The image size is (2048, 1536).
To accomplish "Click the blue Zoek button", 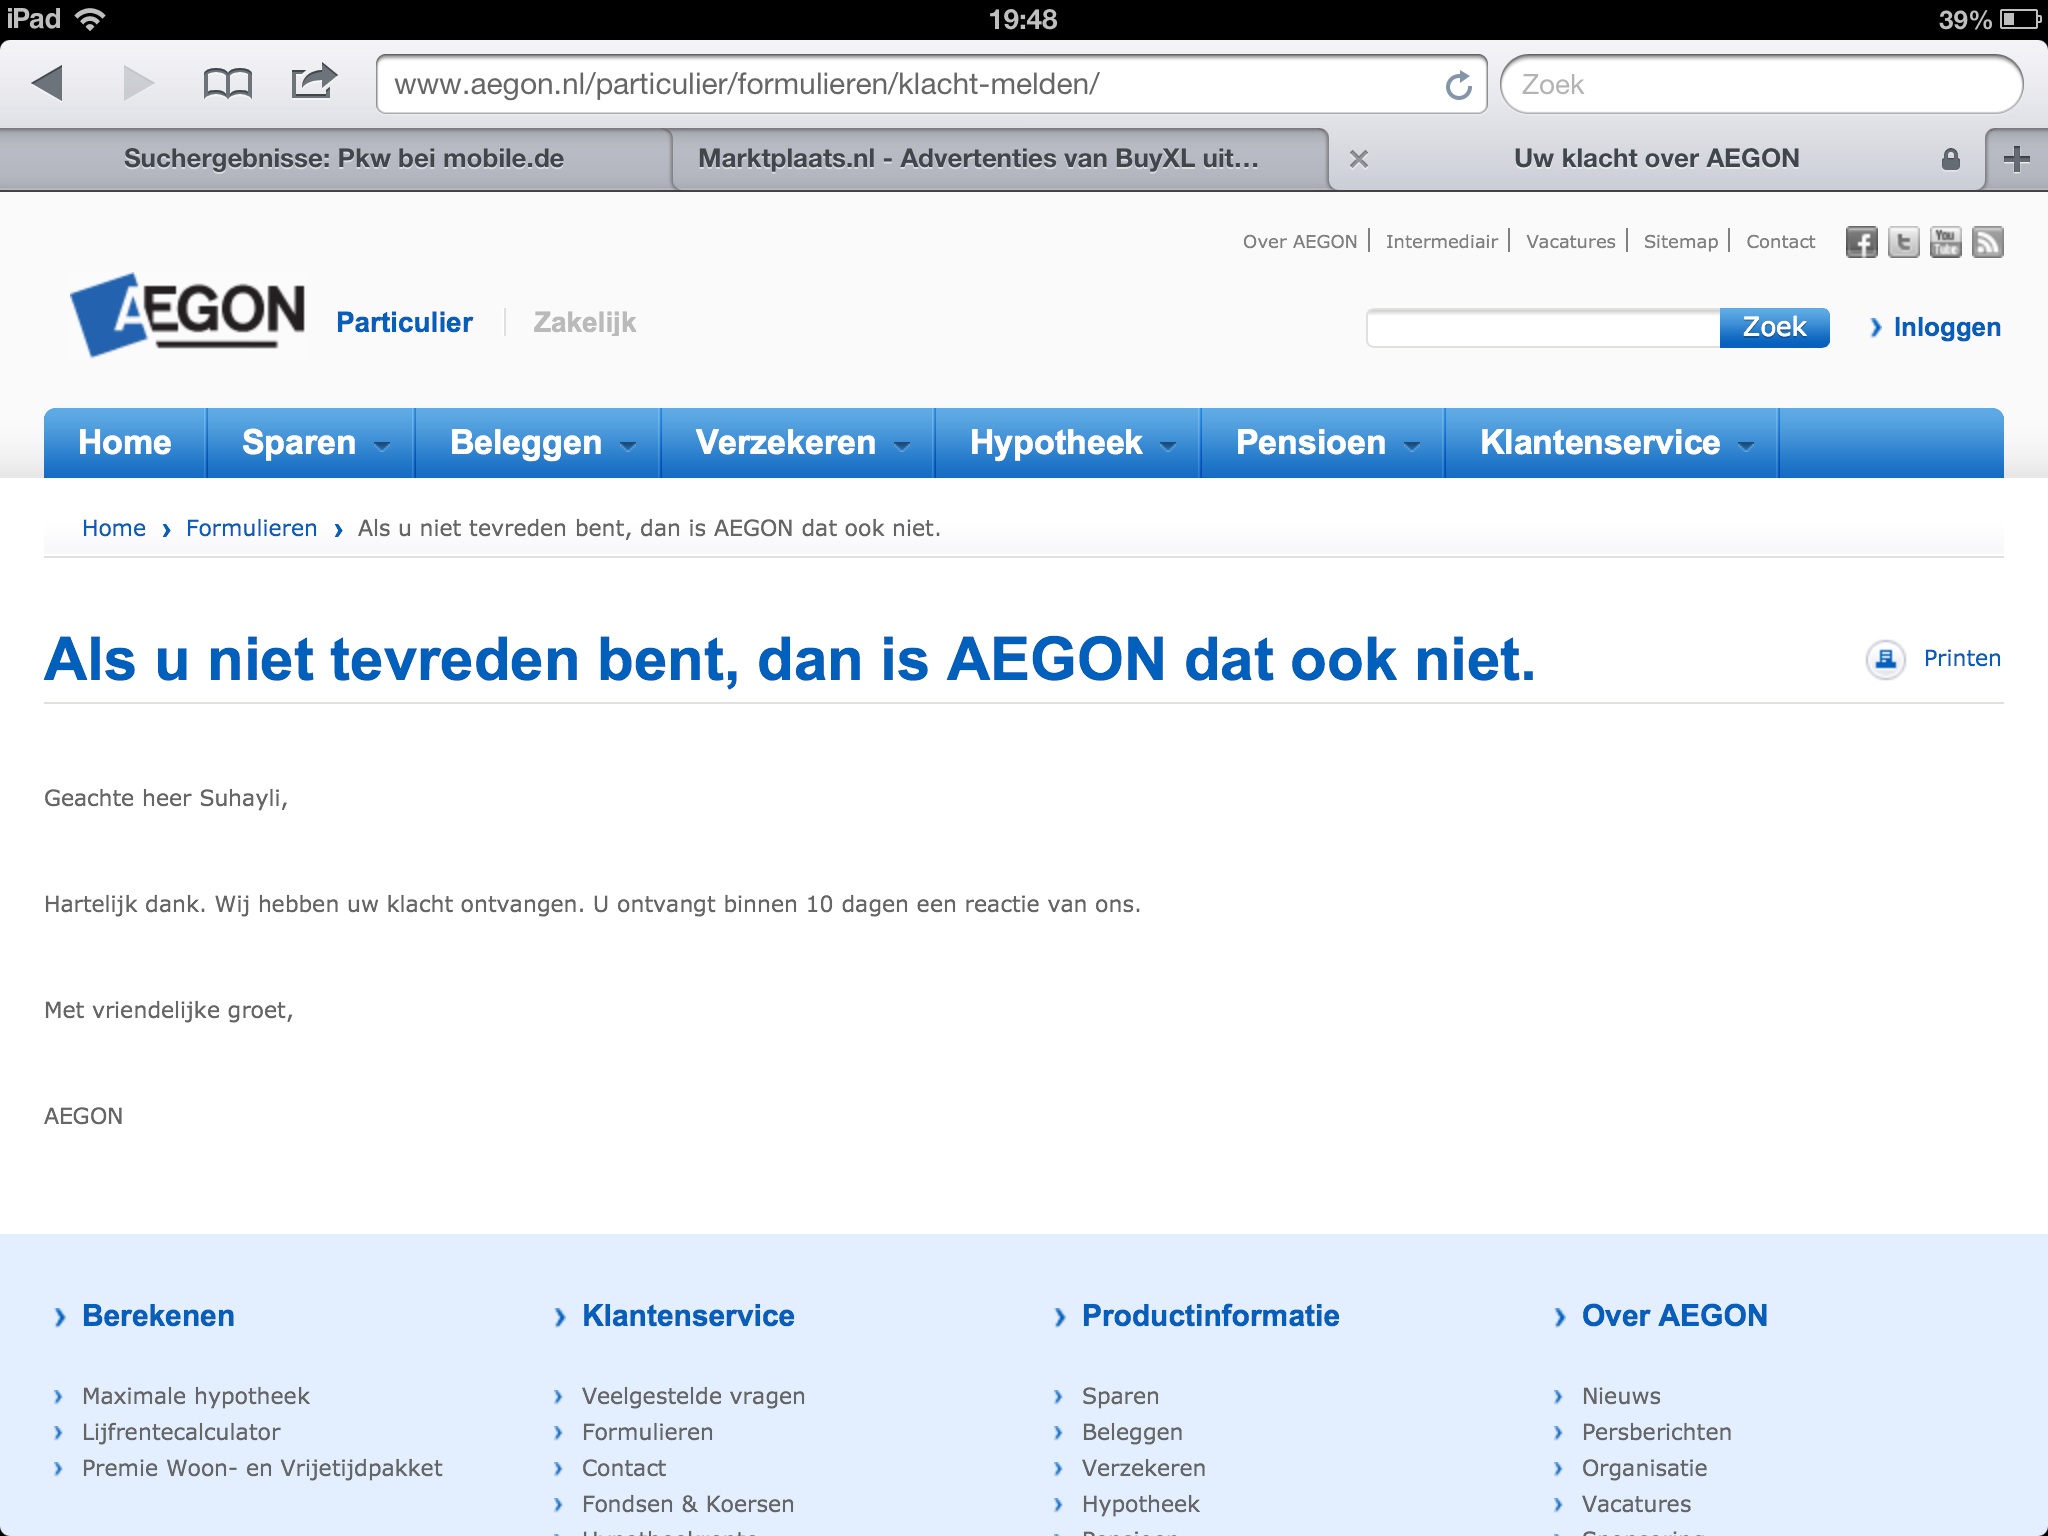I will (x=1774, y=328).
